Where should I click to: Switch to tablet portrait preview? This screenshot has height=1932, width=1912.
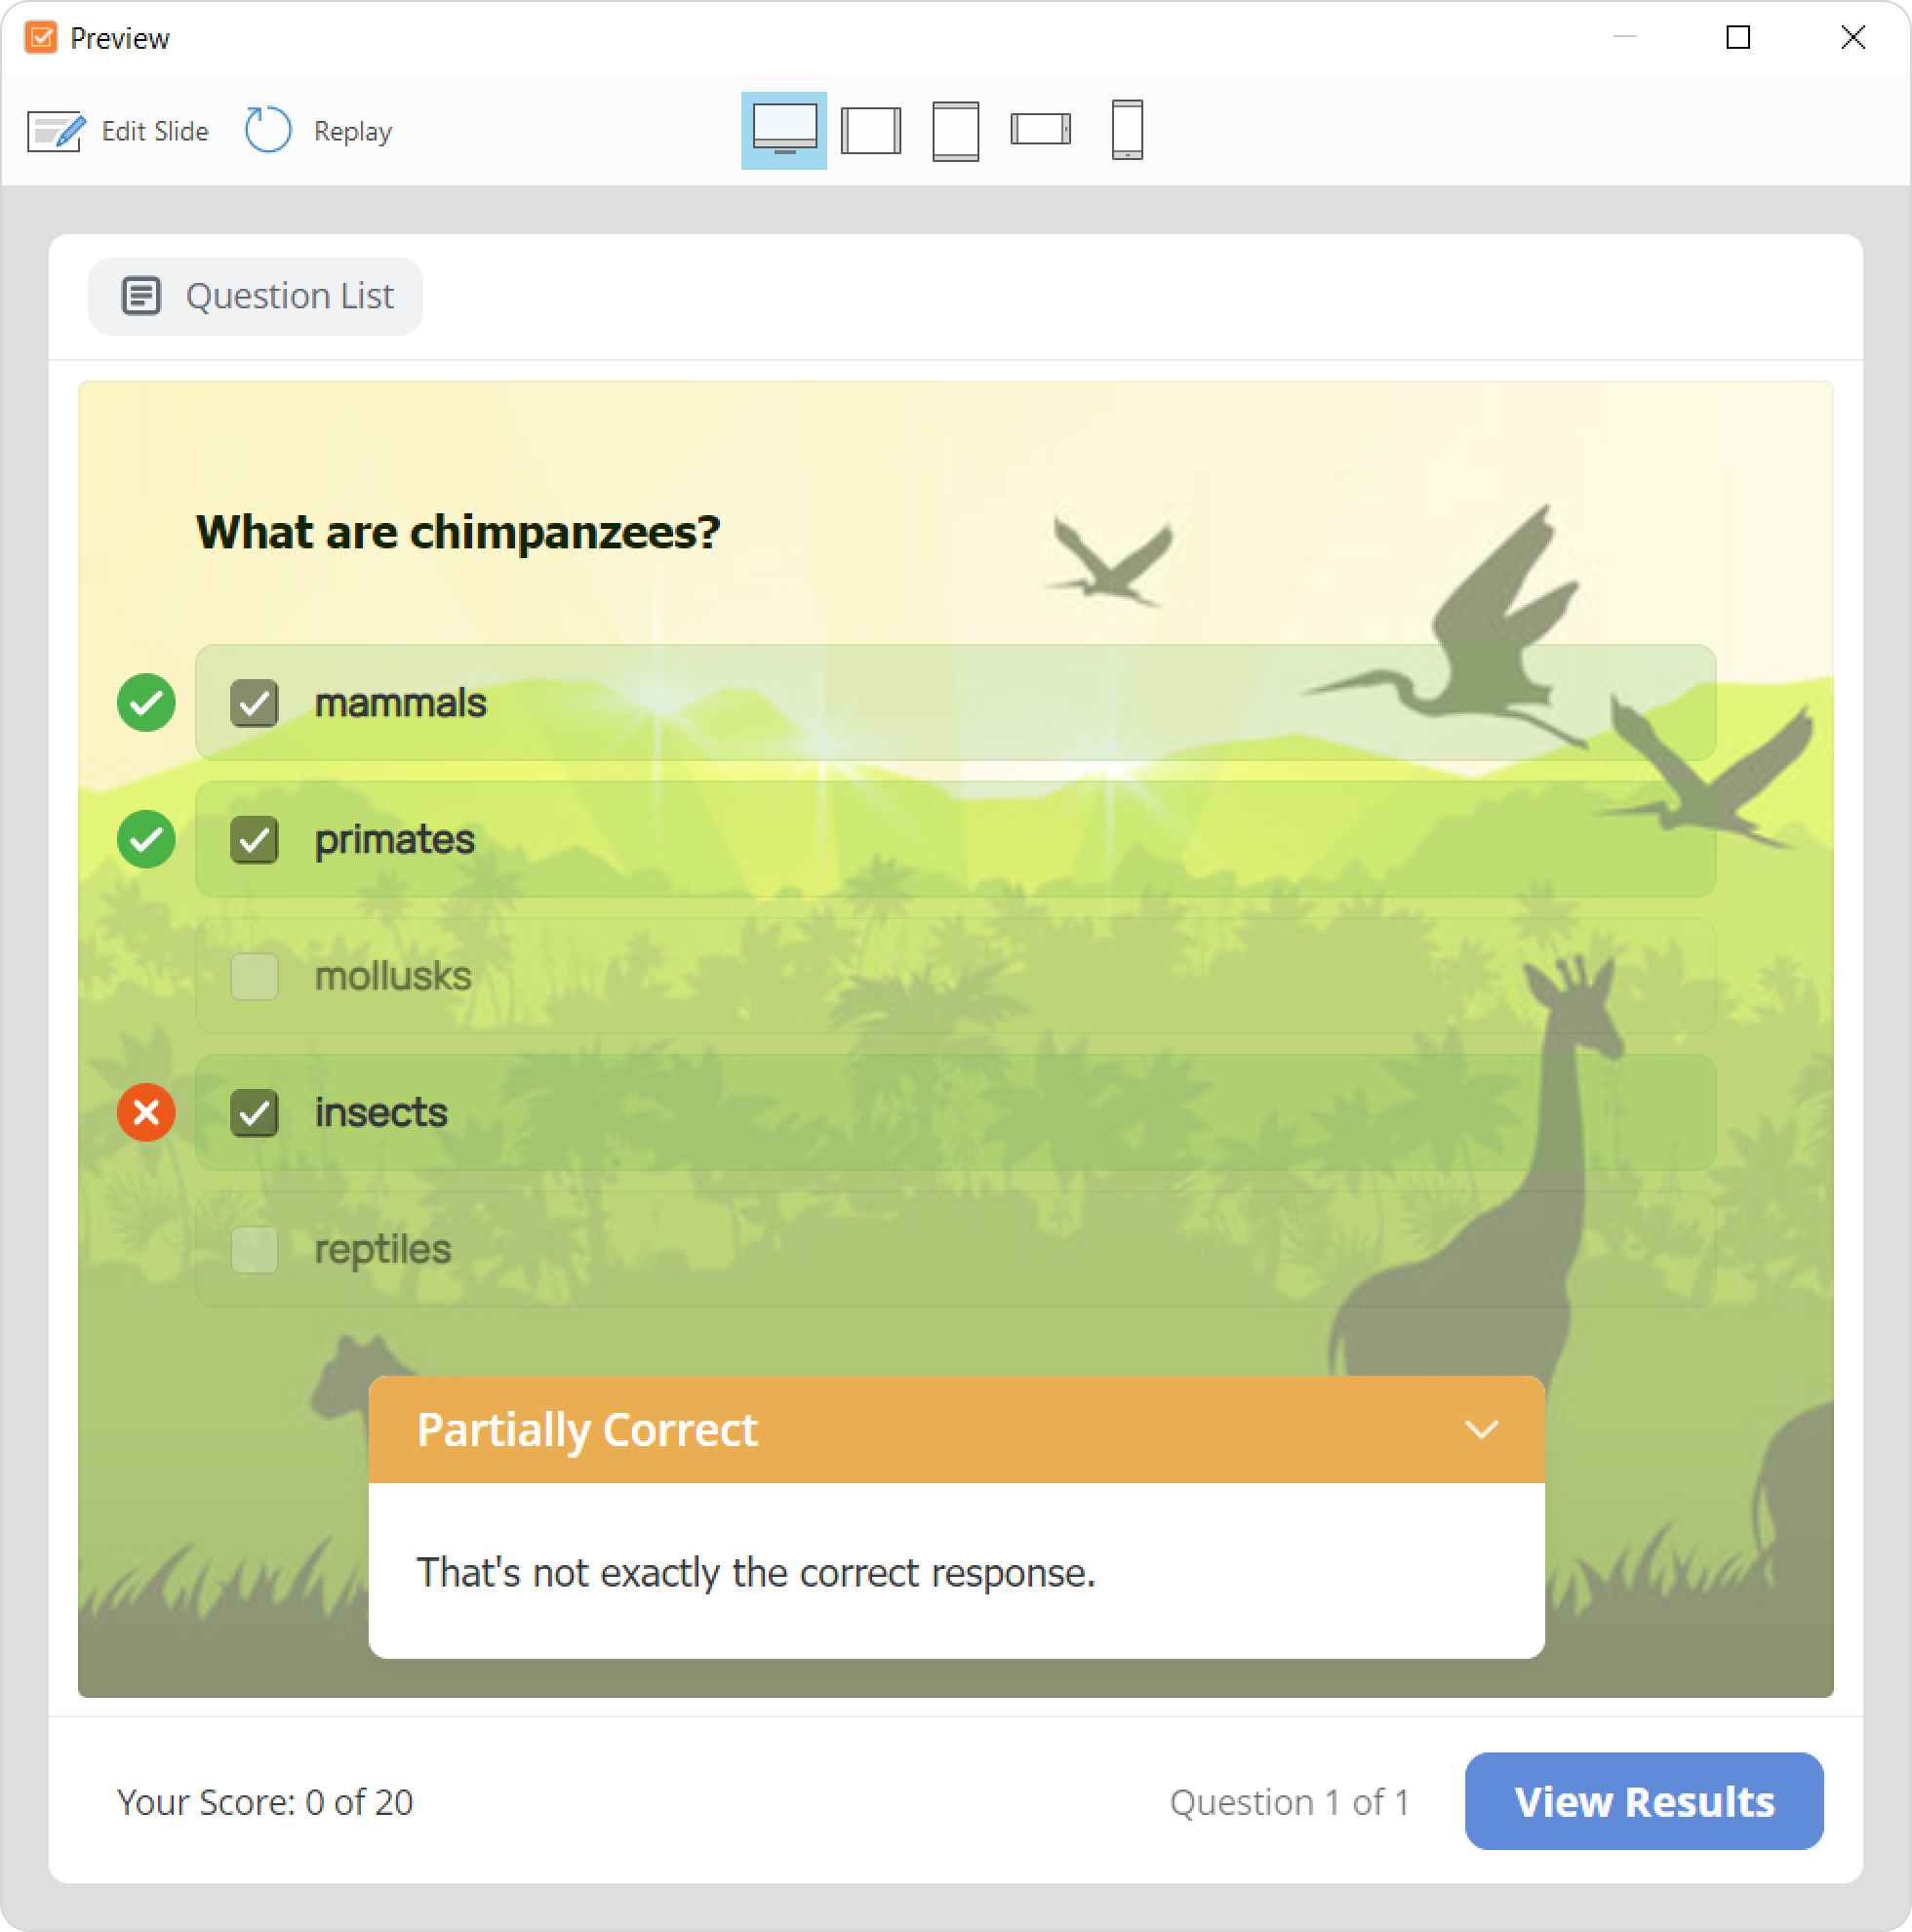pyautogui.click(x=955, y=131)
